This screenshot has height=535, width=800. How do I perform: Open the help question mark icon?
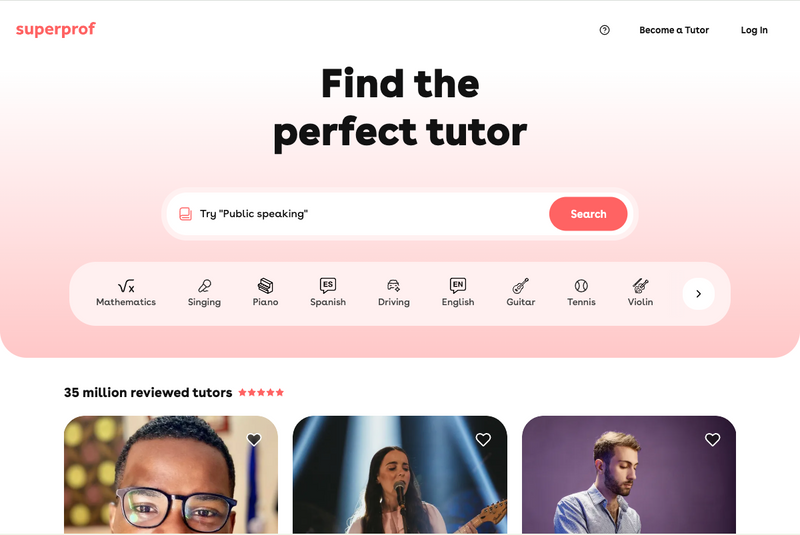[x=605, y=30]
